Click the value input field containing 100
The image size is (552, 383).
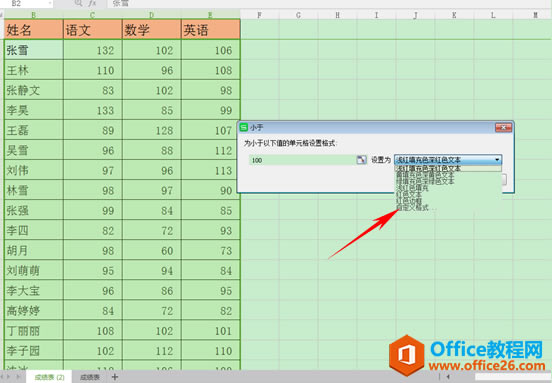click(x=302, y=160)
